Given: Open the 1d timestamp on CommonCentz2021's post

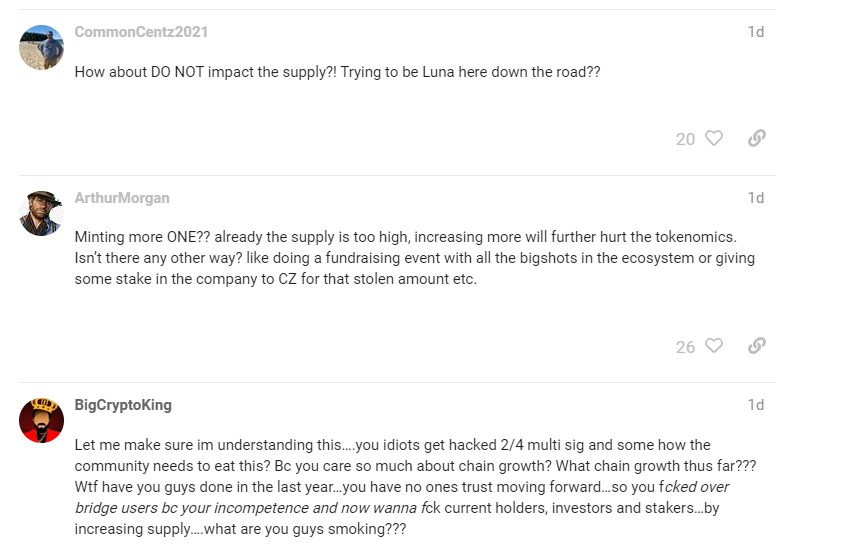Looking at the screenshot, I should point(755,32).
